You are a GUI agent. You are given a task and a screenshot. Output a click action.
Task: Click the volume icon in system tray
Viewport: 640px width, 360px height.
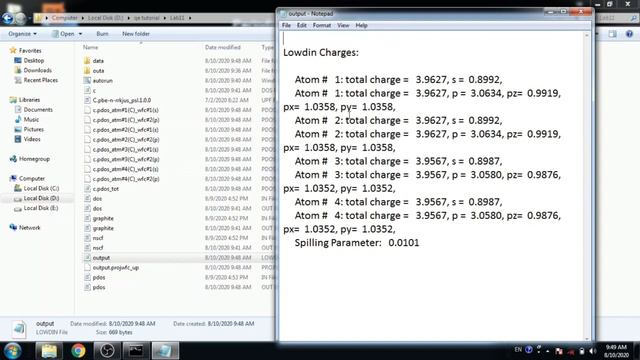(592, 351)
